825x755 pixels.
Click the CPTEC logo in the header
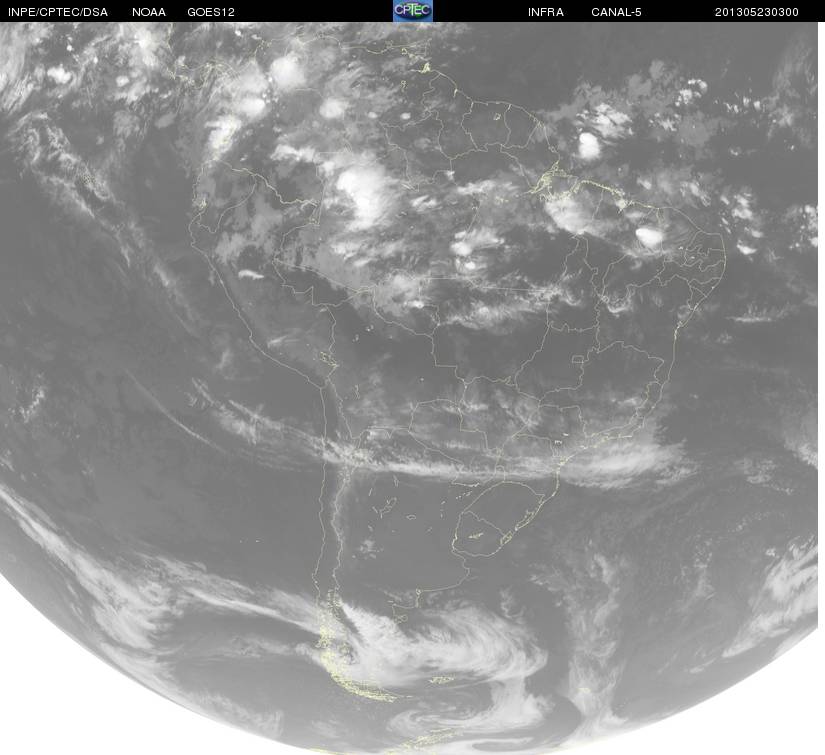coord(413,11)
